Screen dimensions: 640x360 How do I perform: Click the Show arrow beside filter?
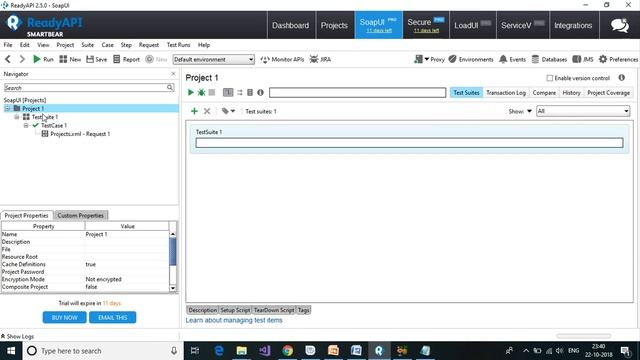point(529,111)
